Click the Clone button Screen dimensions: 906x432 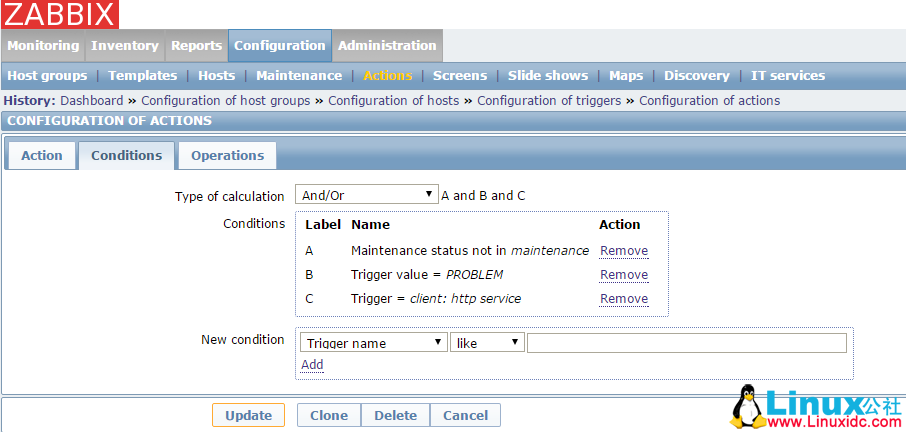329,416
